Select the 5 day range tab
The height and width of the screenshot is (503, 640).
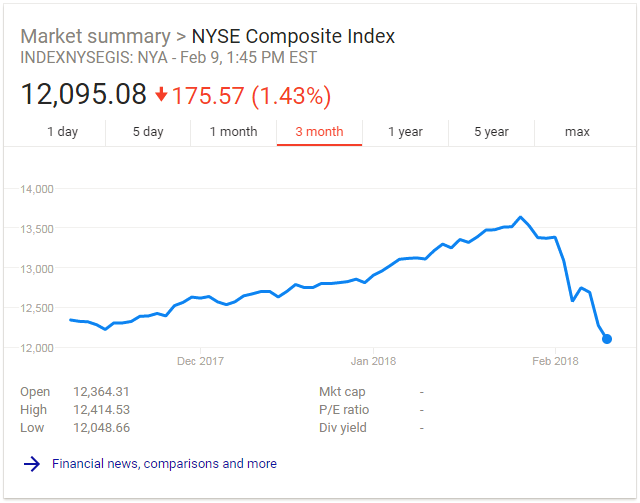[x=148, y=132]
